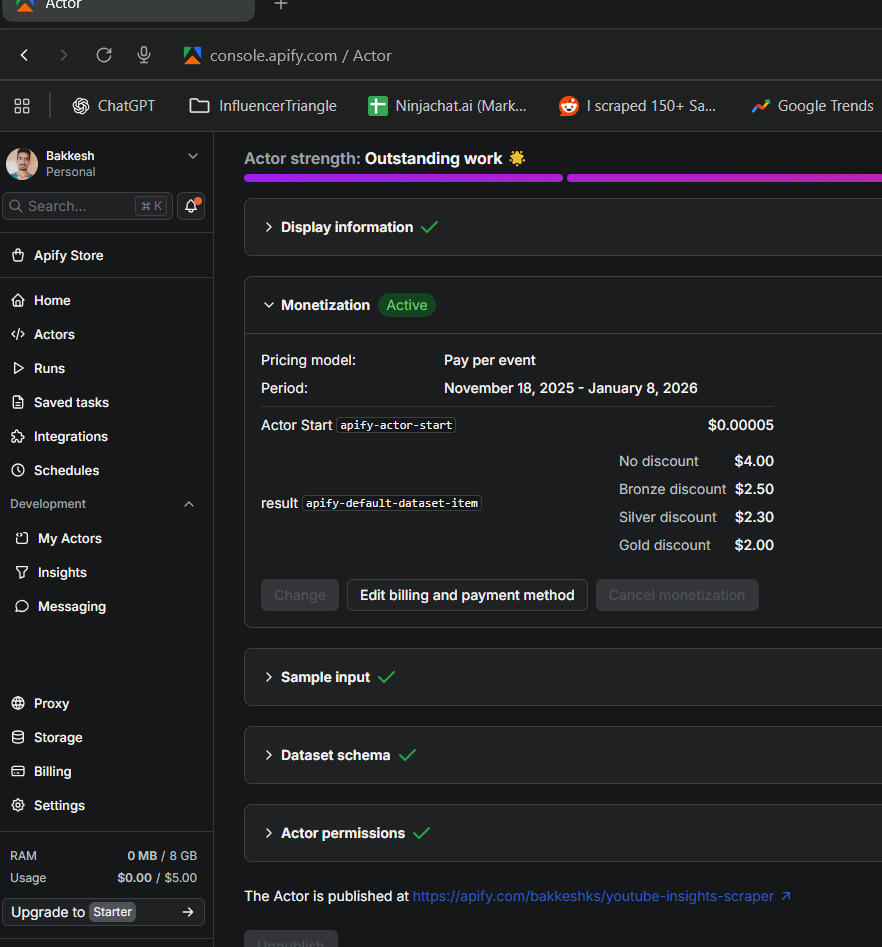Open the apps grid icon in bookmarks bar
The image size is (882, 947).
[x=22, y=106]
